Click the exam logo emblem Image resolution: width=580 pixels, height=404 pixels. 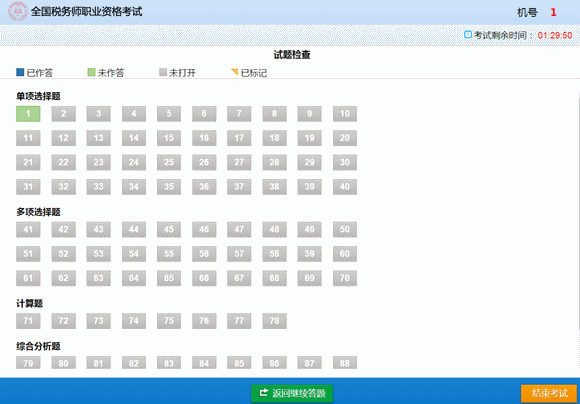pos(18,11)
